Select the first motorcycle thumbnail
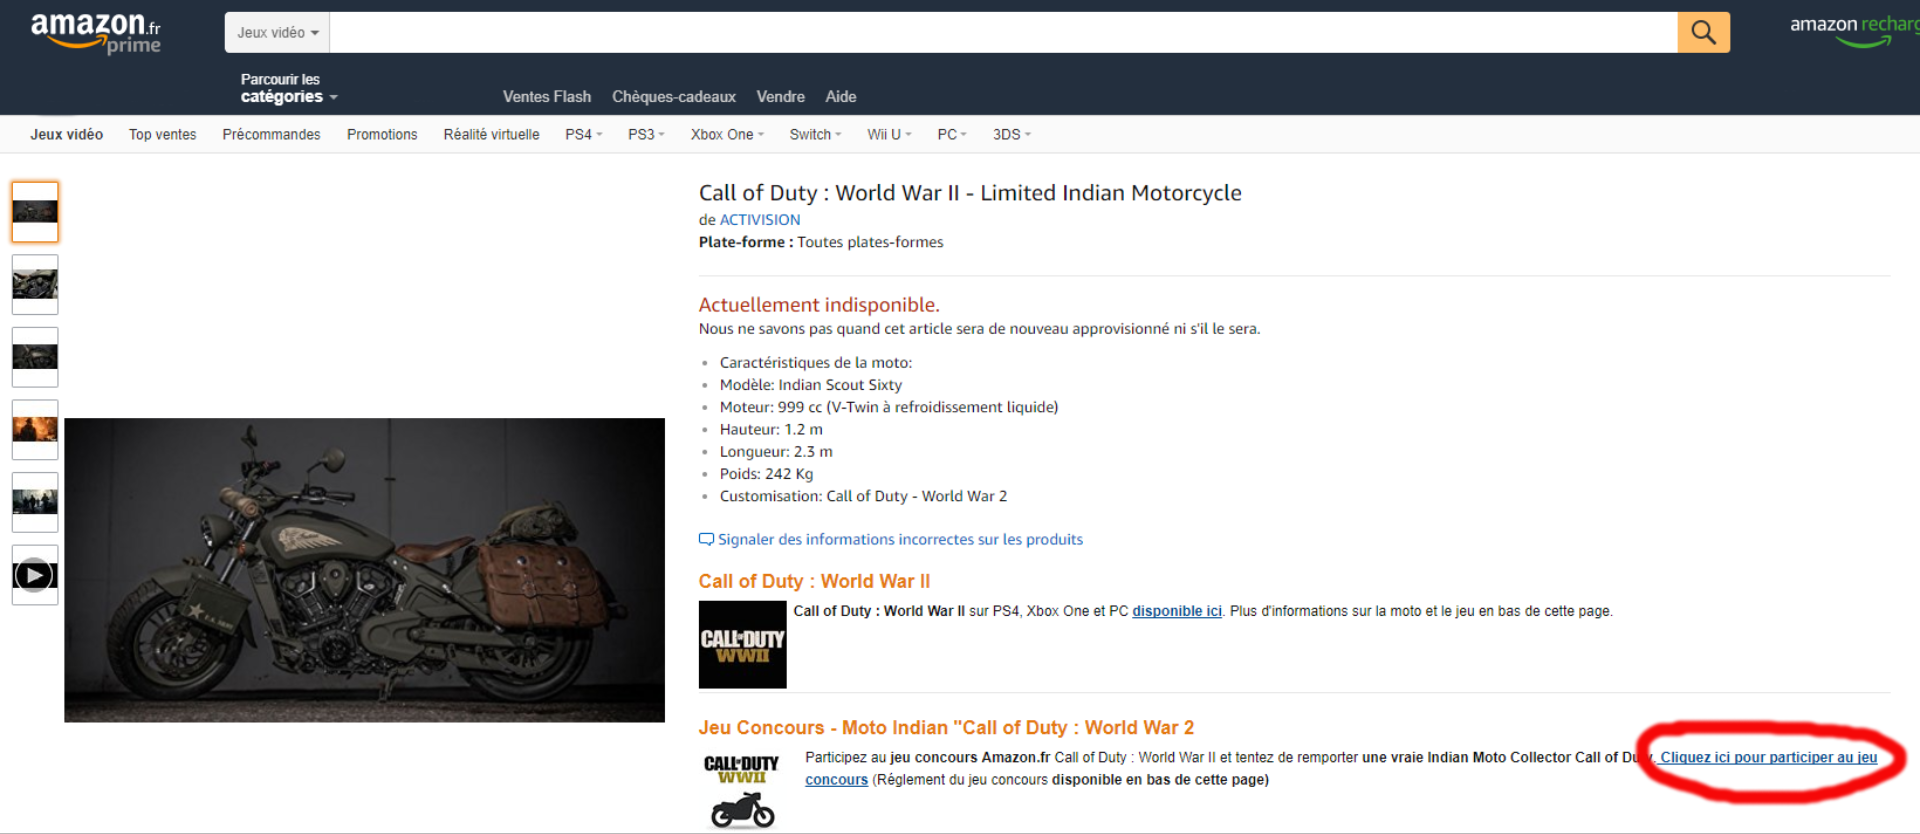1920x834 pixels. click(35, 212)
